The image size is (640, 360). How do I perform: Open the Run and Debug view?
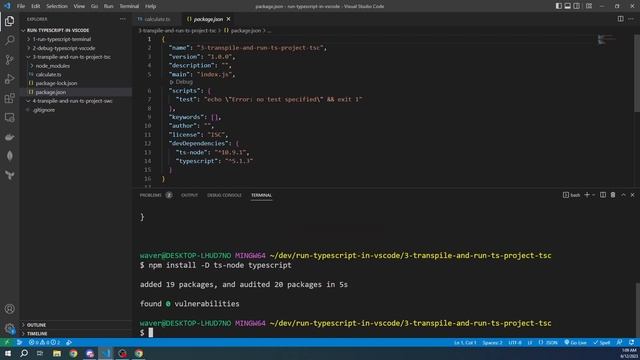pyautogui.click(x=9, y=79)
